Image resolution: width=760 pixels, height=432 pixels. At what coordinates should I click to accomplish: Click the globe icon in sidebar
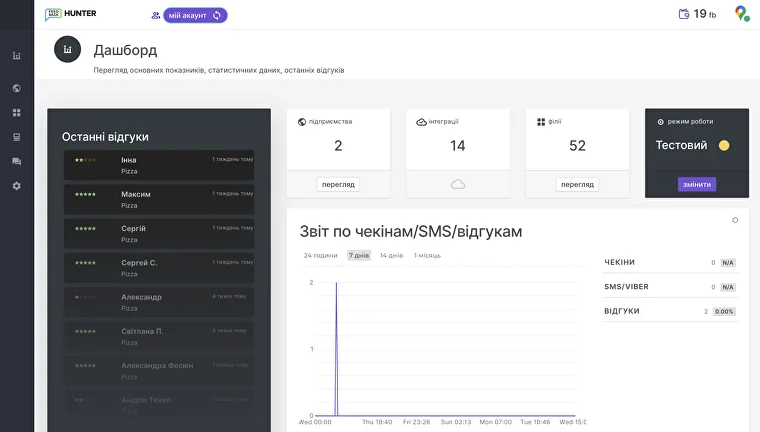(16, 88)
